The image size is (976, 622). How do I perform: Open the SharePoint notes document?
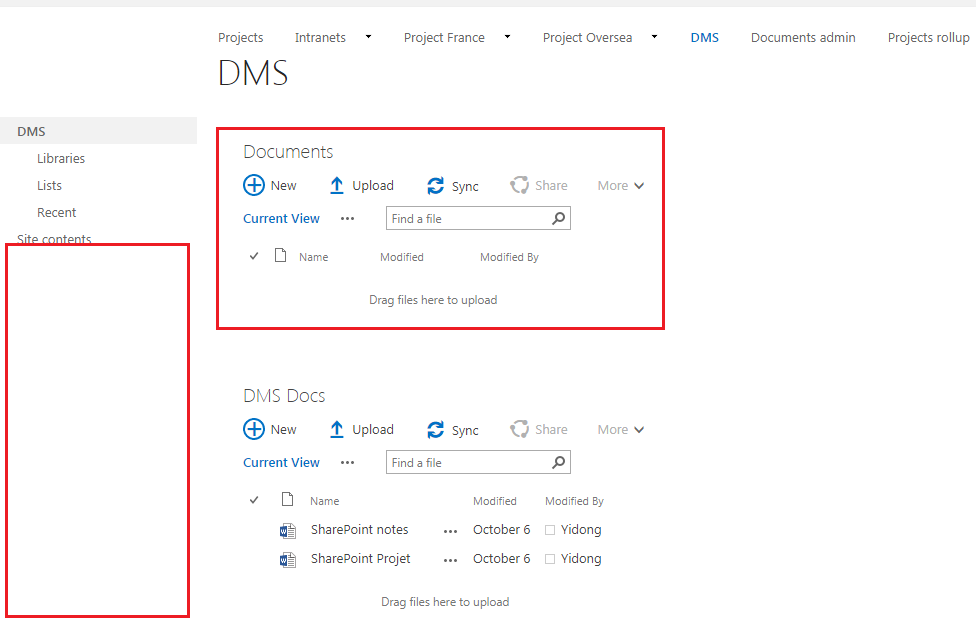pyautogui.click(x=360, y=529)
